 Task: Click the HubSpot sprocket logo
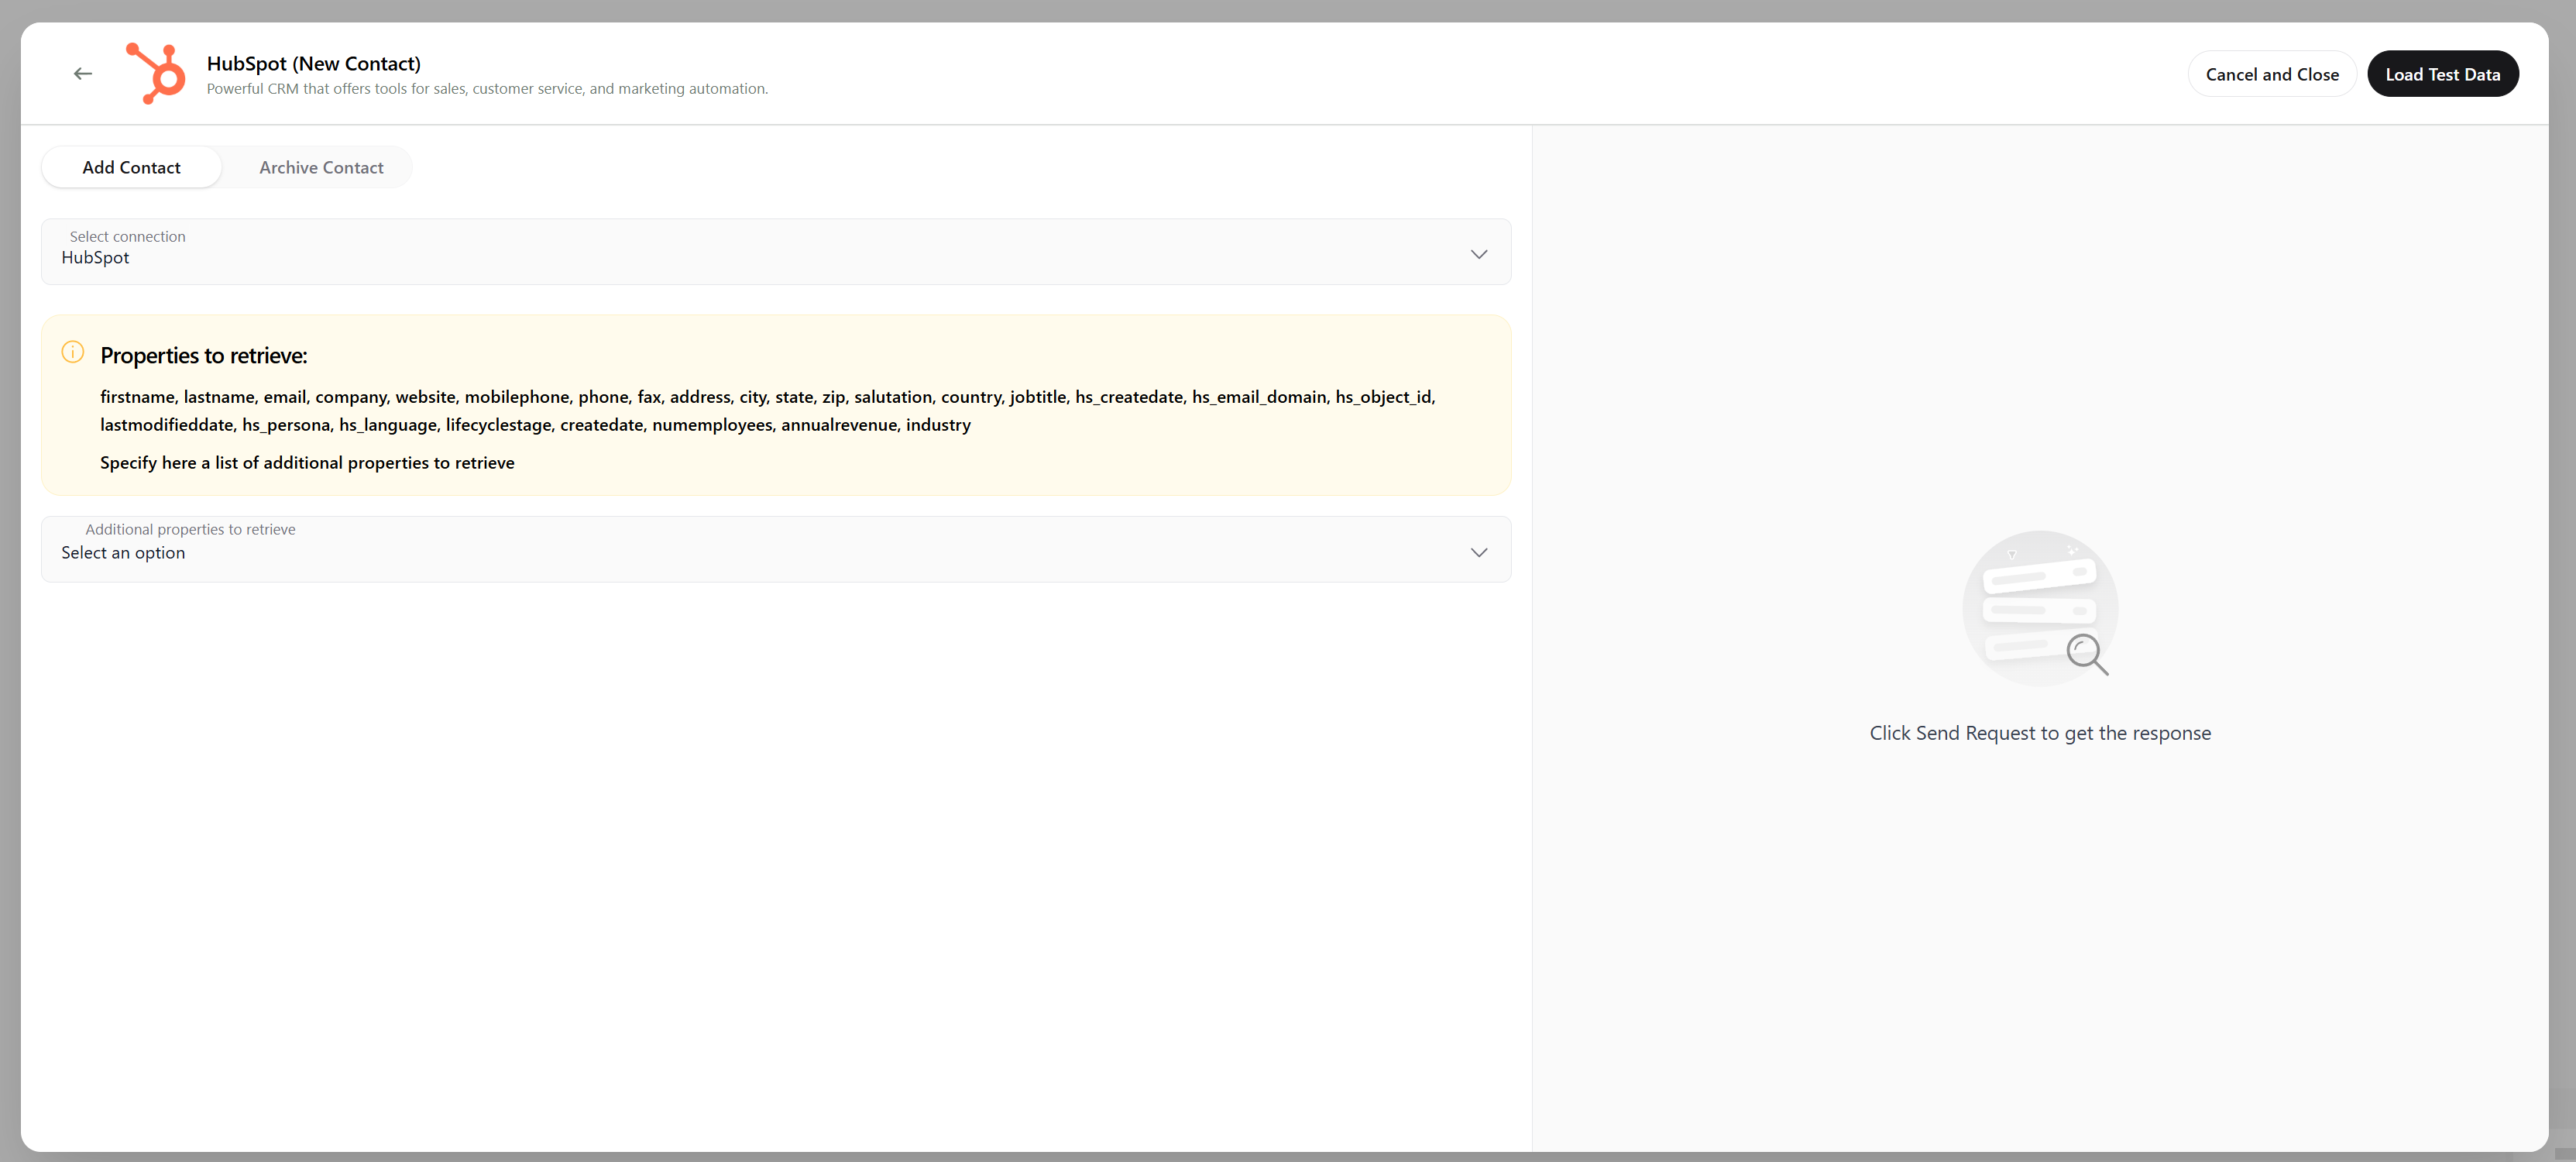click(x=156, y=74)
